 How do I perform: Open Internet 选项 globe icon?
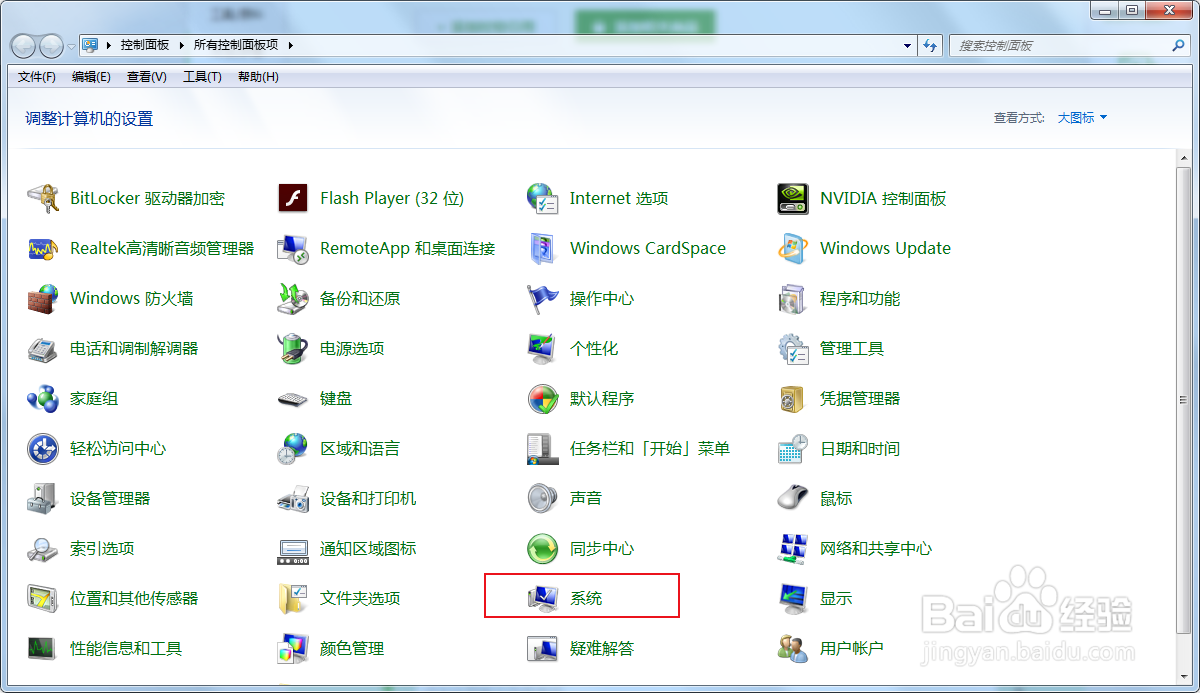543,198
